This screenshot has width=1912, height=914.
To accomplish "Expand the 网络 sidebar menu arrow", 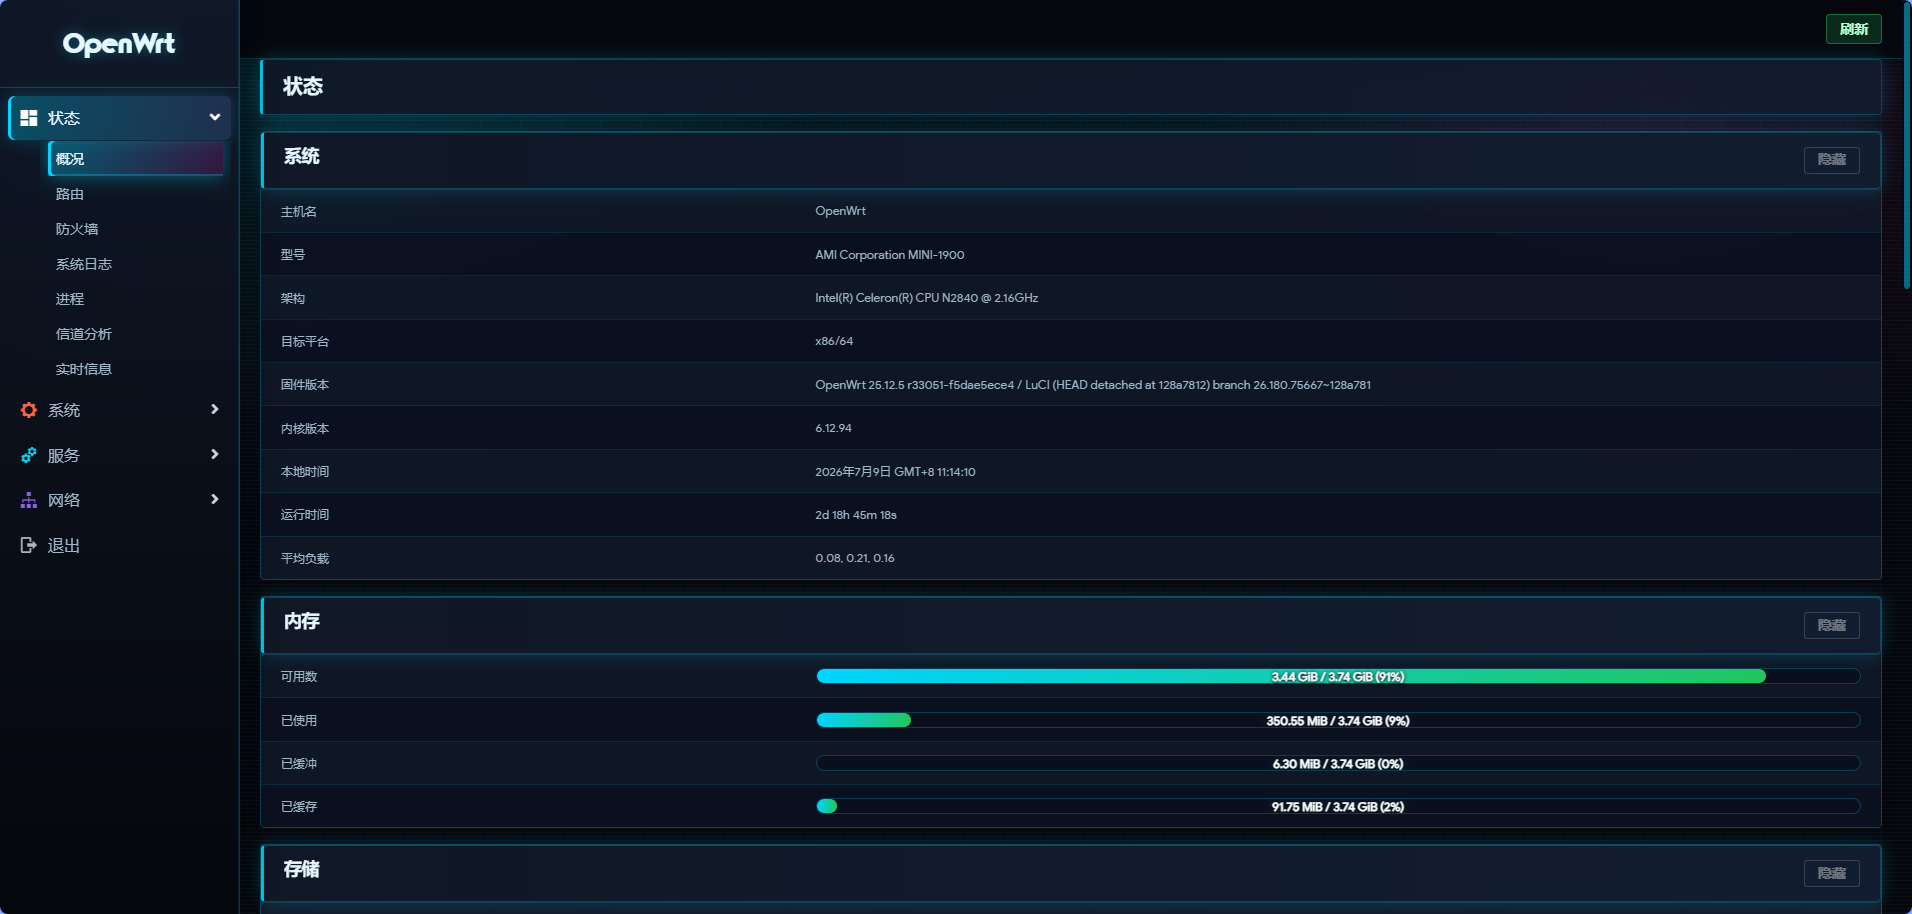I will (214, 499).
